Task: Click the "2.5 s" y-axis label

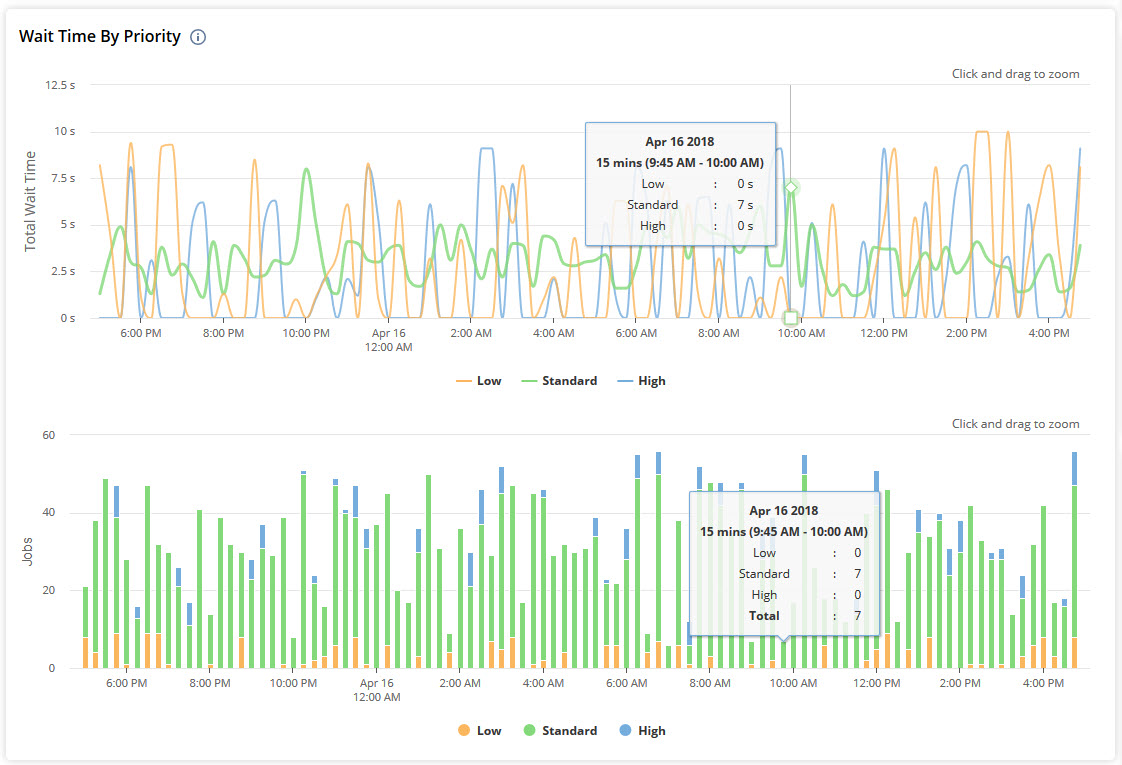Action: click(x=63, y=271)
